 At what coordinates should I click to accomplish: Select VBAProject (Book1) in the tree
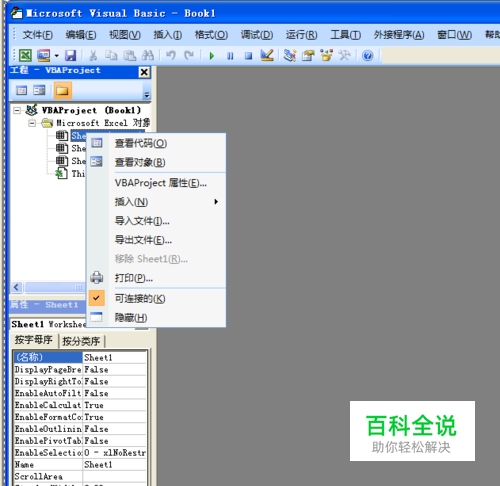point(91,110)
